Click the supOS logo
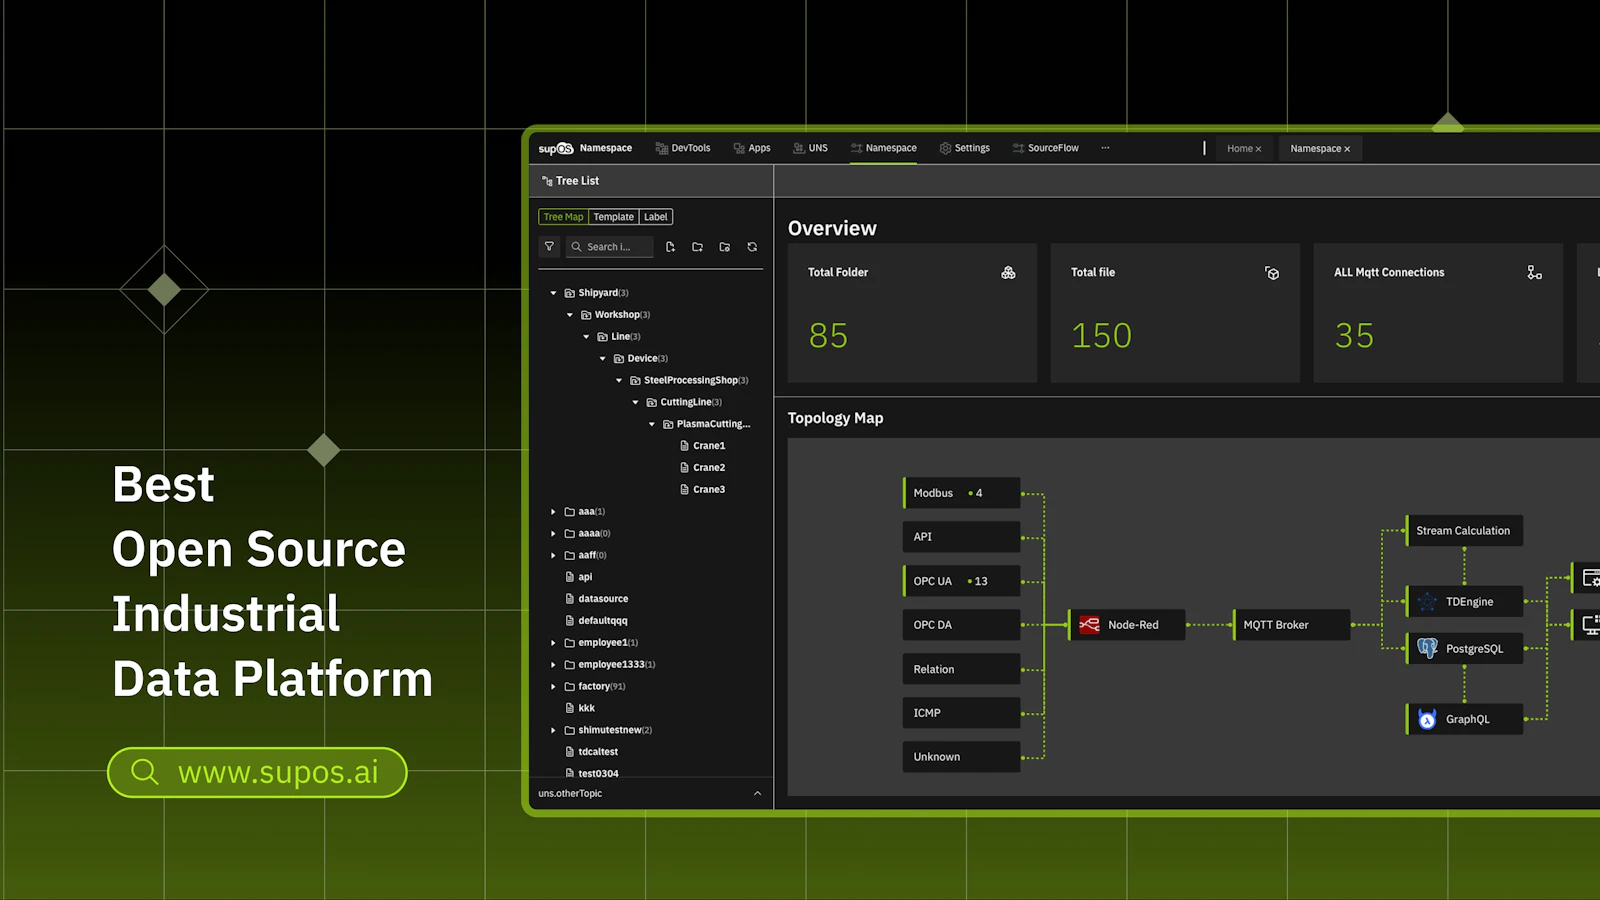Image resolution: width=1600 pixels, height=900 pixels. (555, 148)
